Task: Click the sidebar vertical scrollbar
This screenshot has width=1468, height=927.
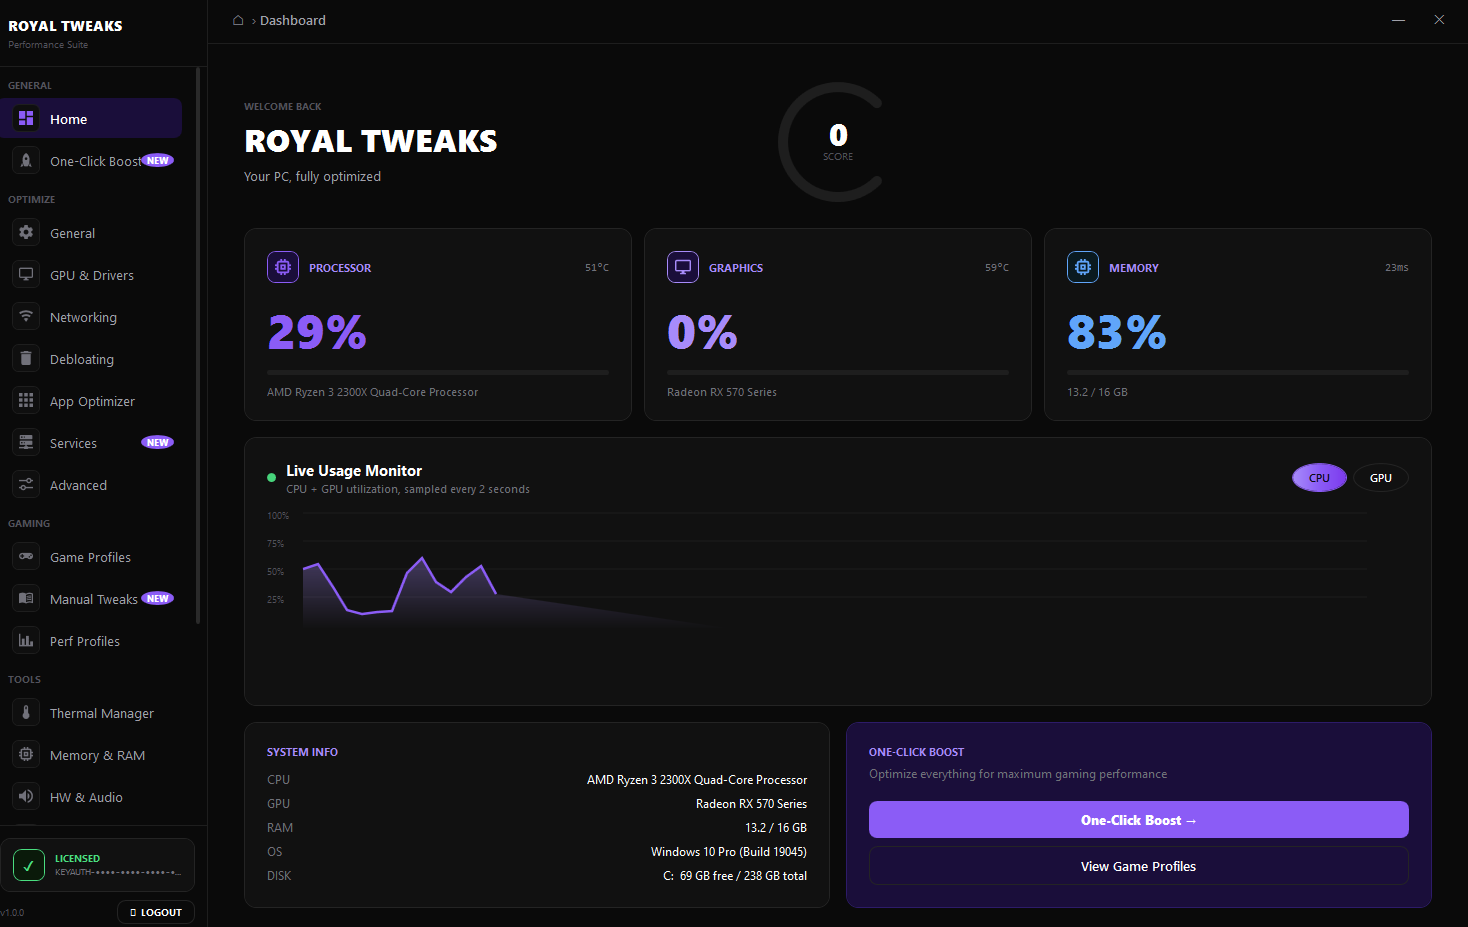Action: pyautogui.click(x=198, y=345)
